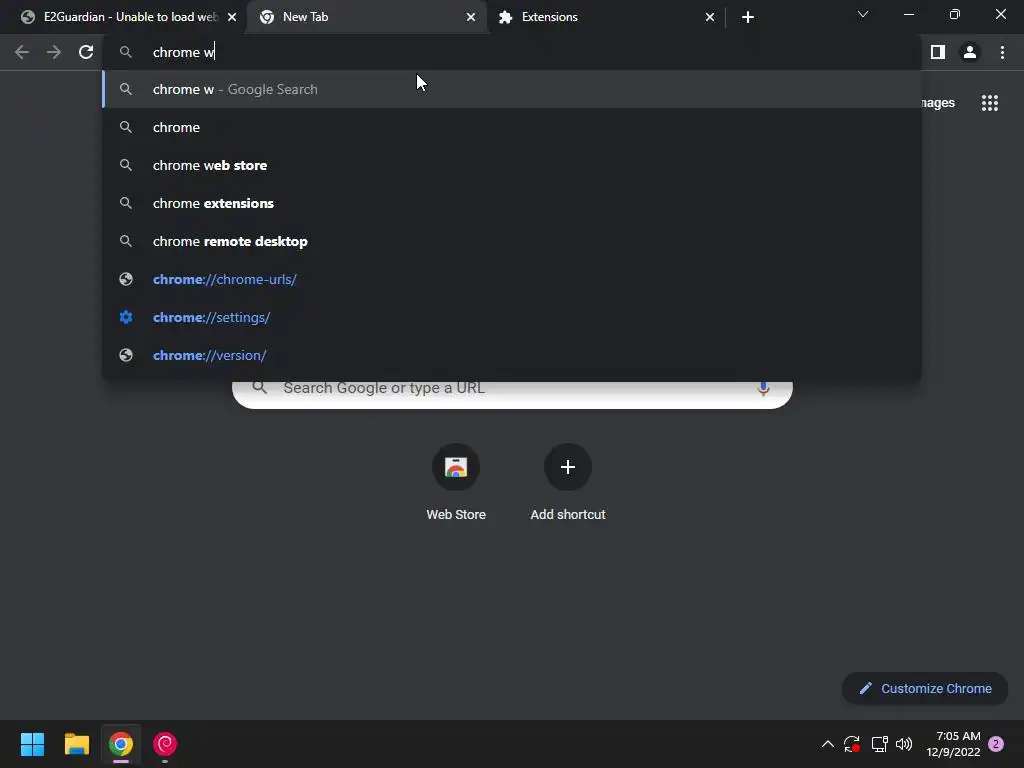Open the Google apps grid
This screenshot has width=1024, height=768.
click(990, 103)
